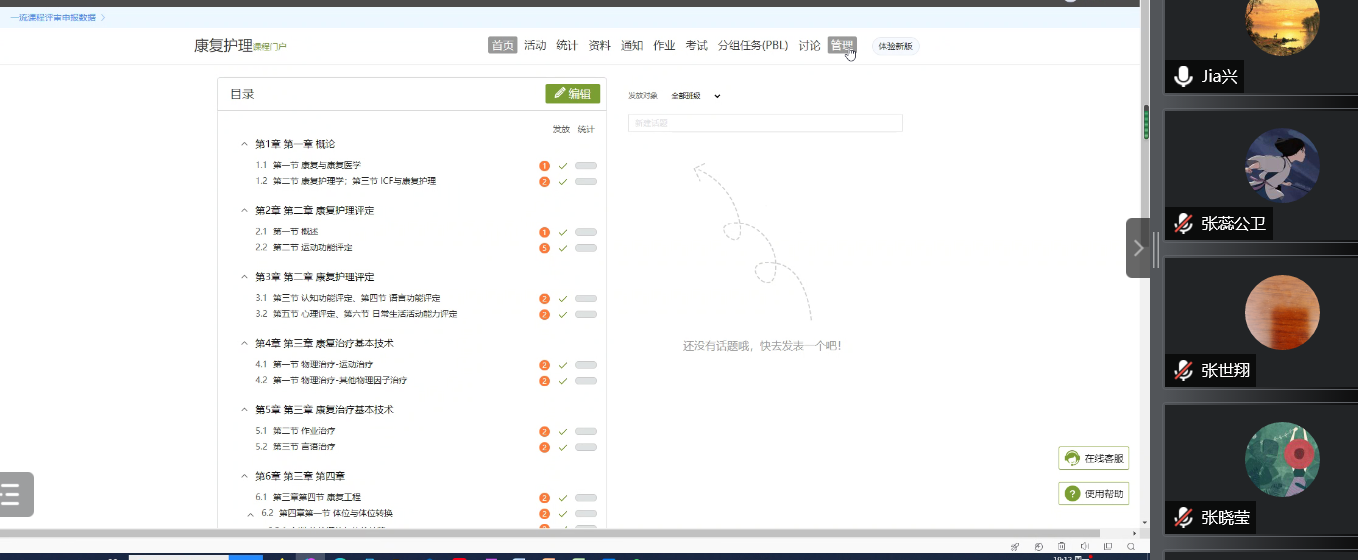Click the 在线客服 headset support button
This screenshot has width=1358, height=560.
tap(1093, 459)
